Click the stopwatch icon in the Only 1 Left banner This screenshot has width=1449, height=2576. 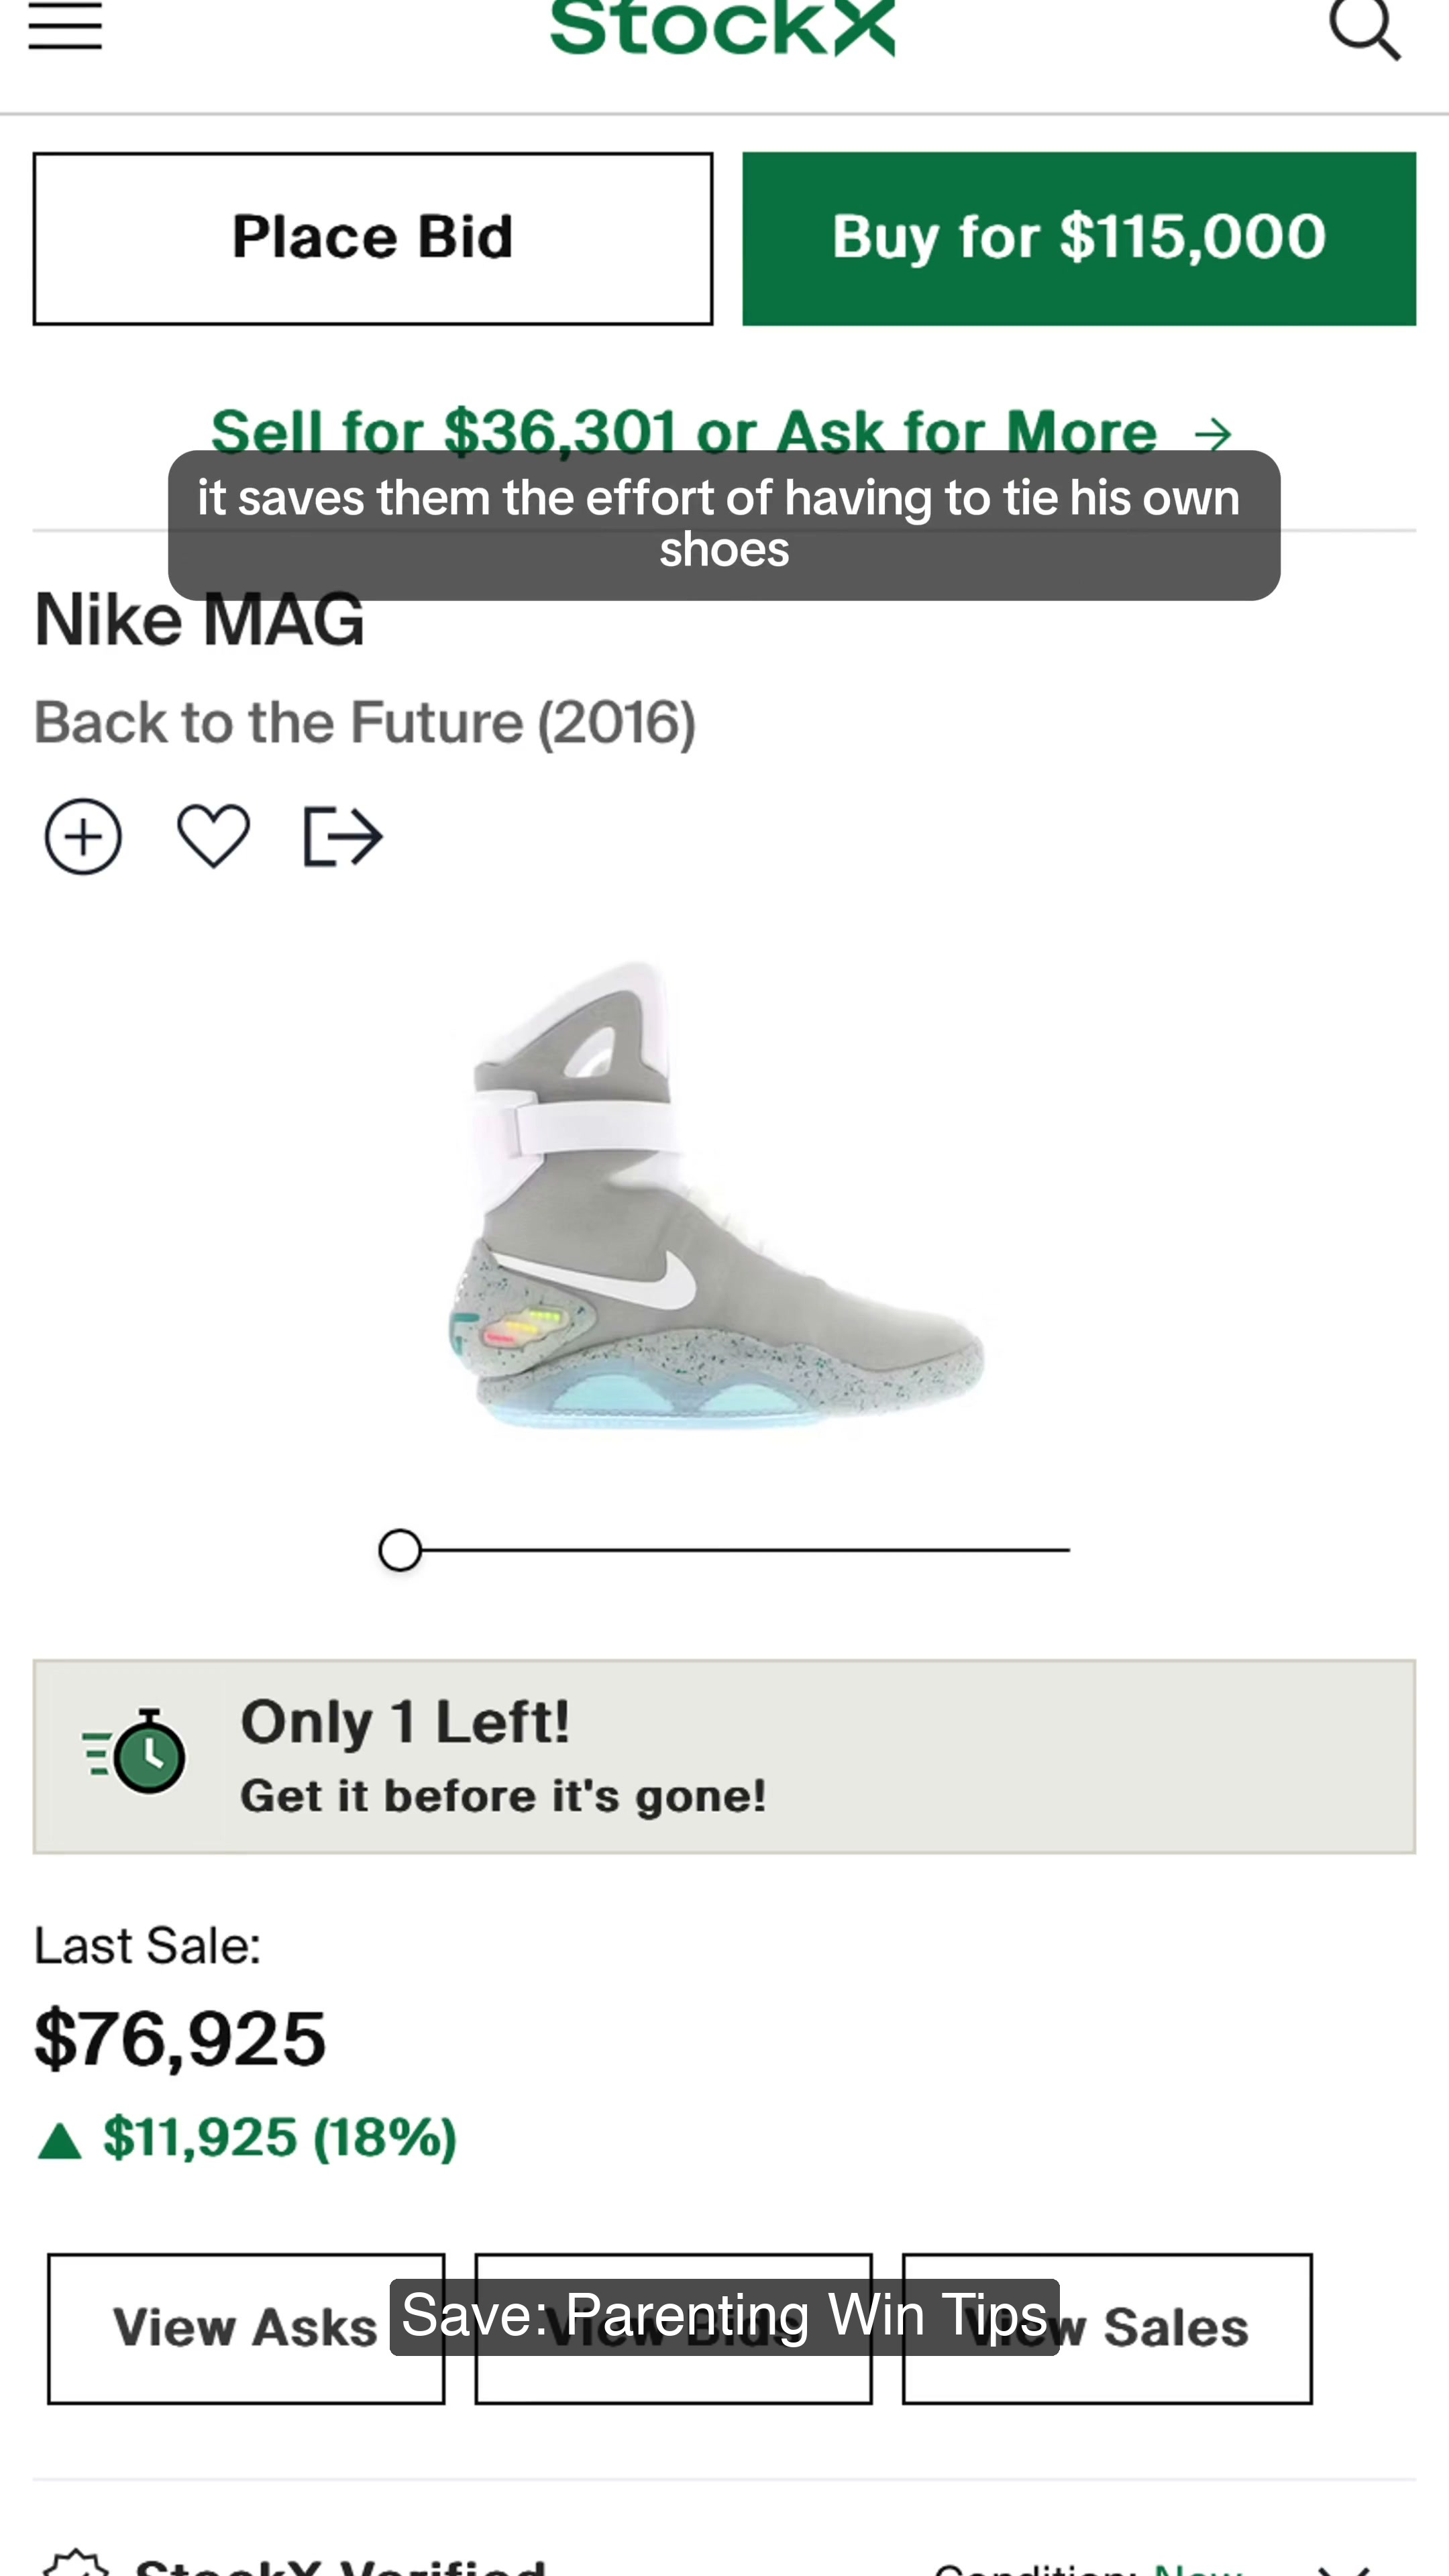tap(136, 1753)
